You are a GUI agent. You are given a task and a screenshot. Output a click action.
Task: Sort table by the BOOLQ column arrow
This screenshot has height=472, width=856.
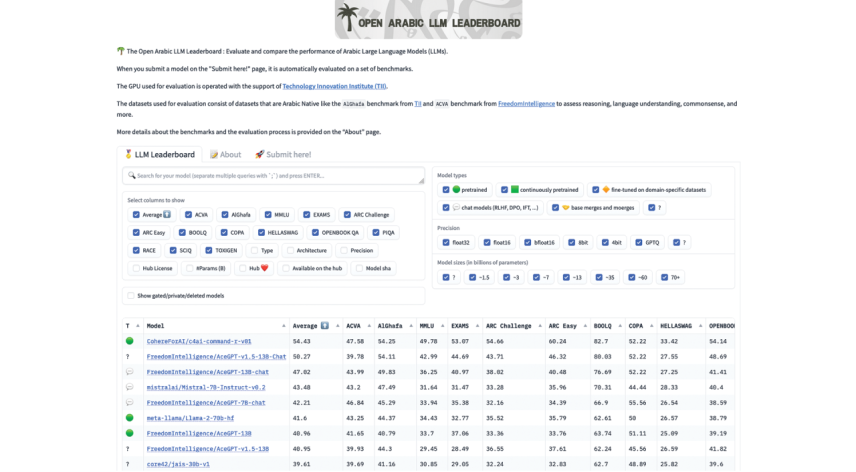point(620,326)
